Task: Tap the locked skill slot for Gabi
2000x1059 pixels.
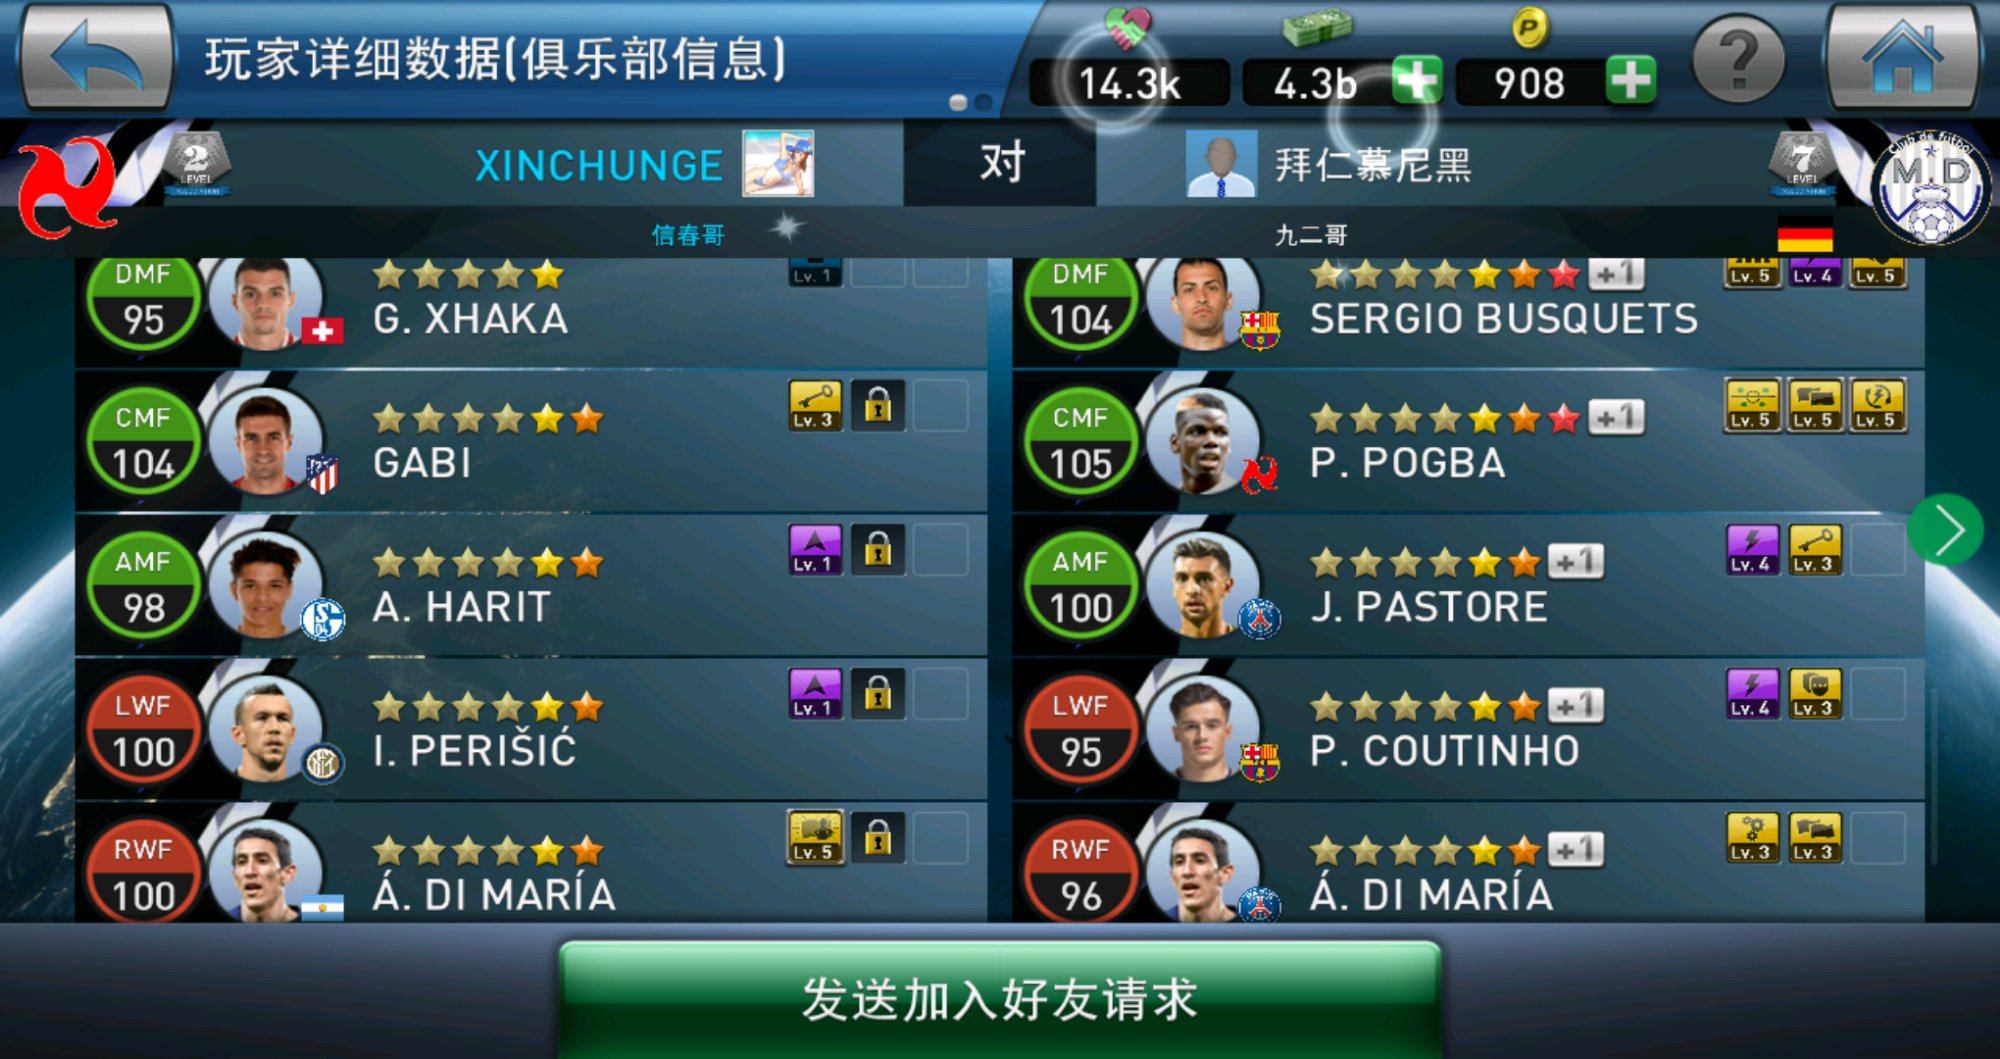Action: 878,406
